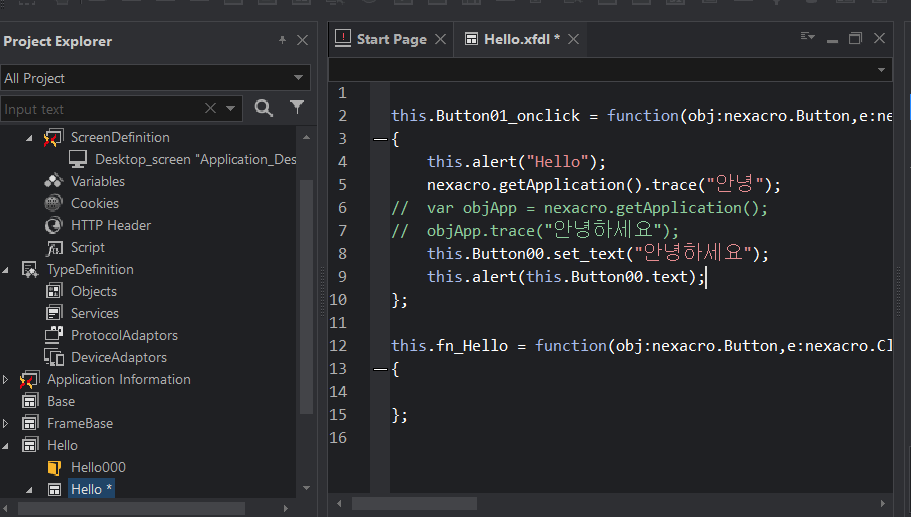
Task: Open the function list combo box
Action: pos(610,70)
